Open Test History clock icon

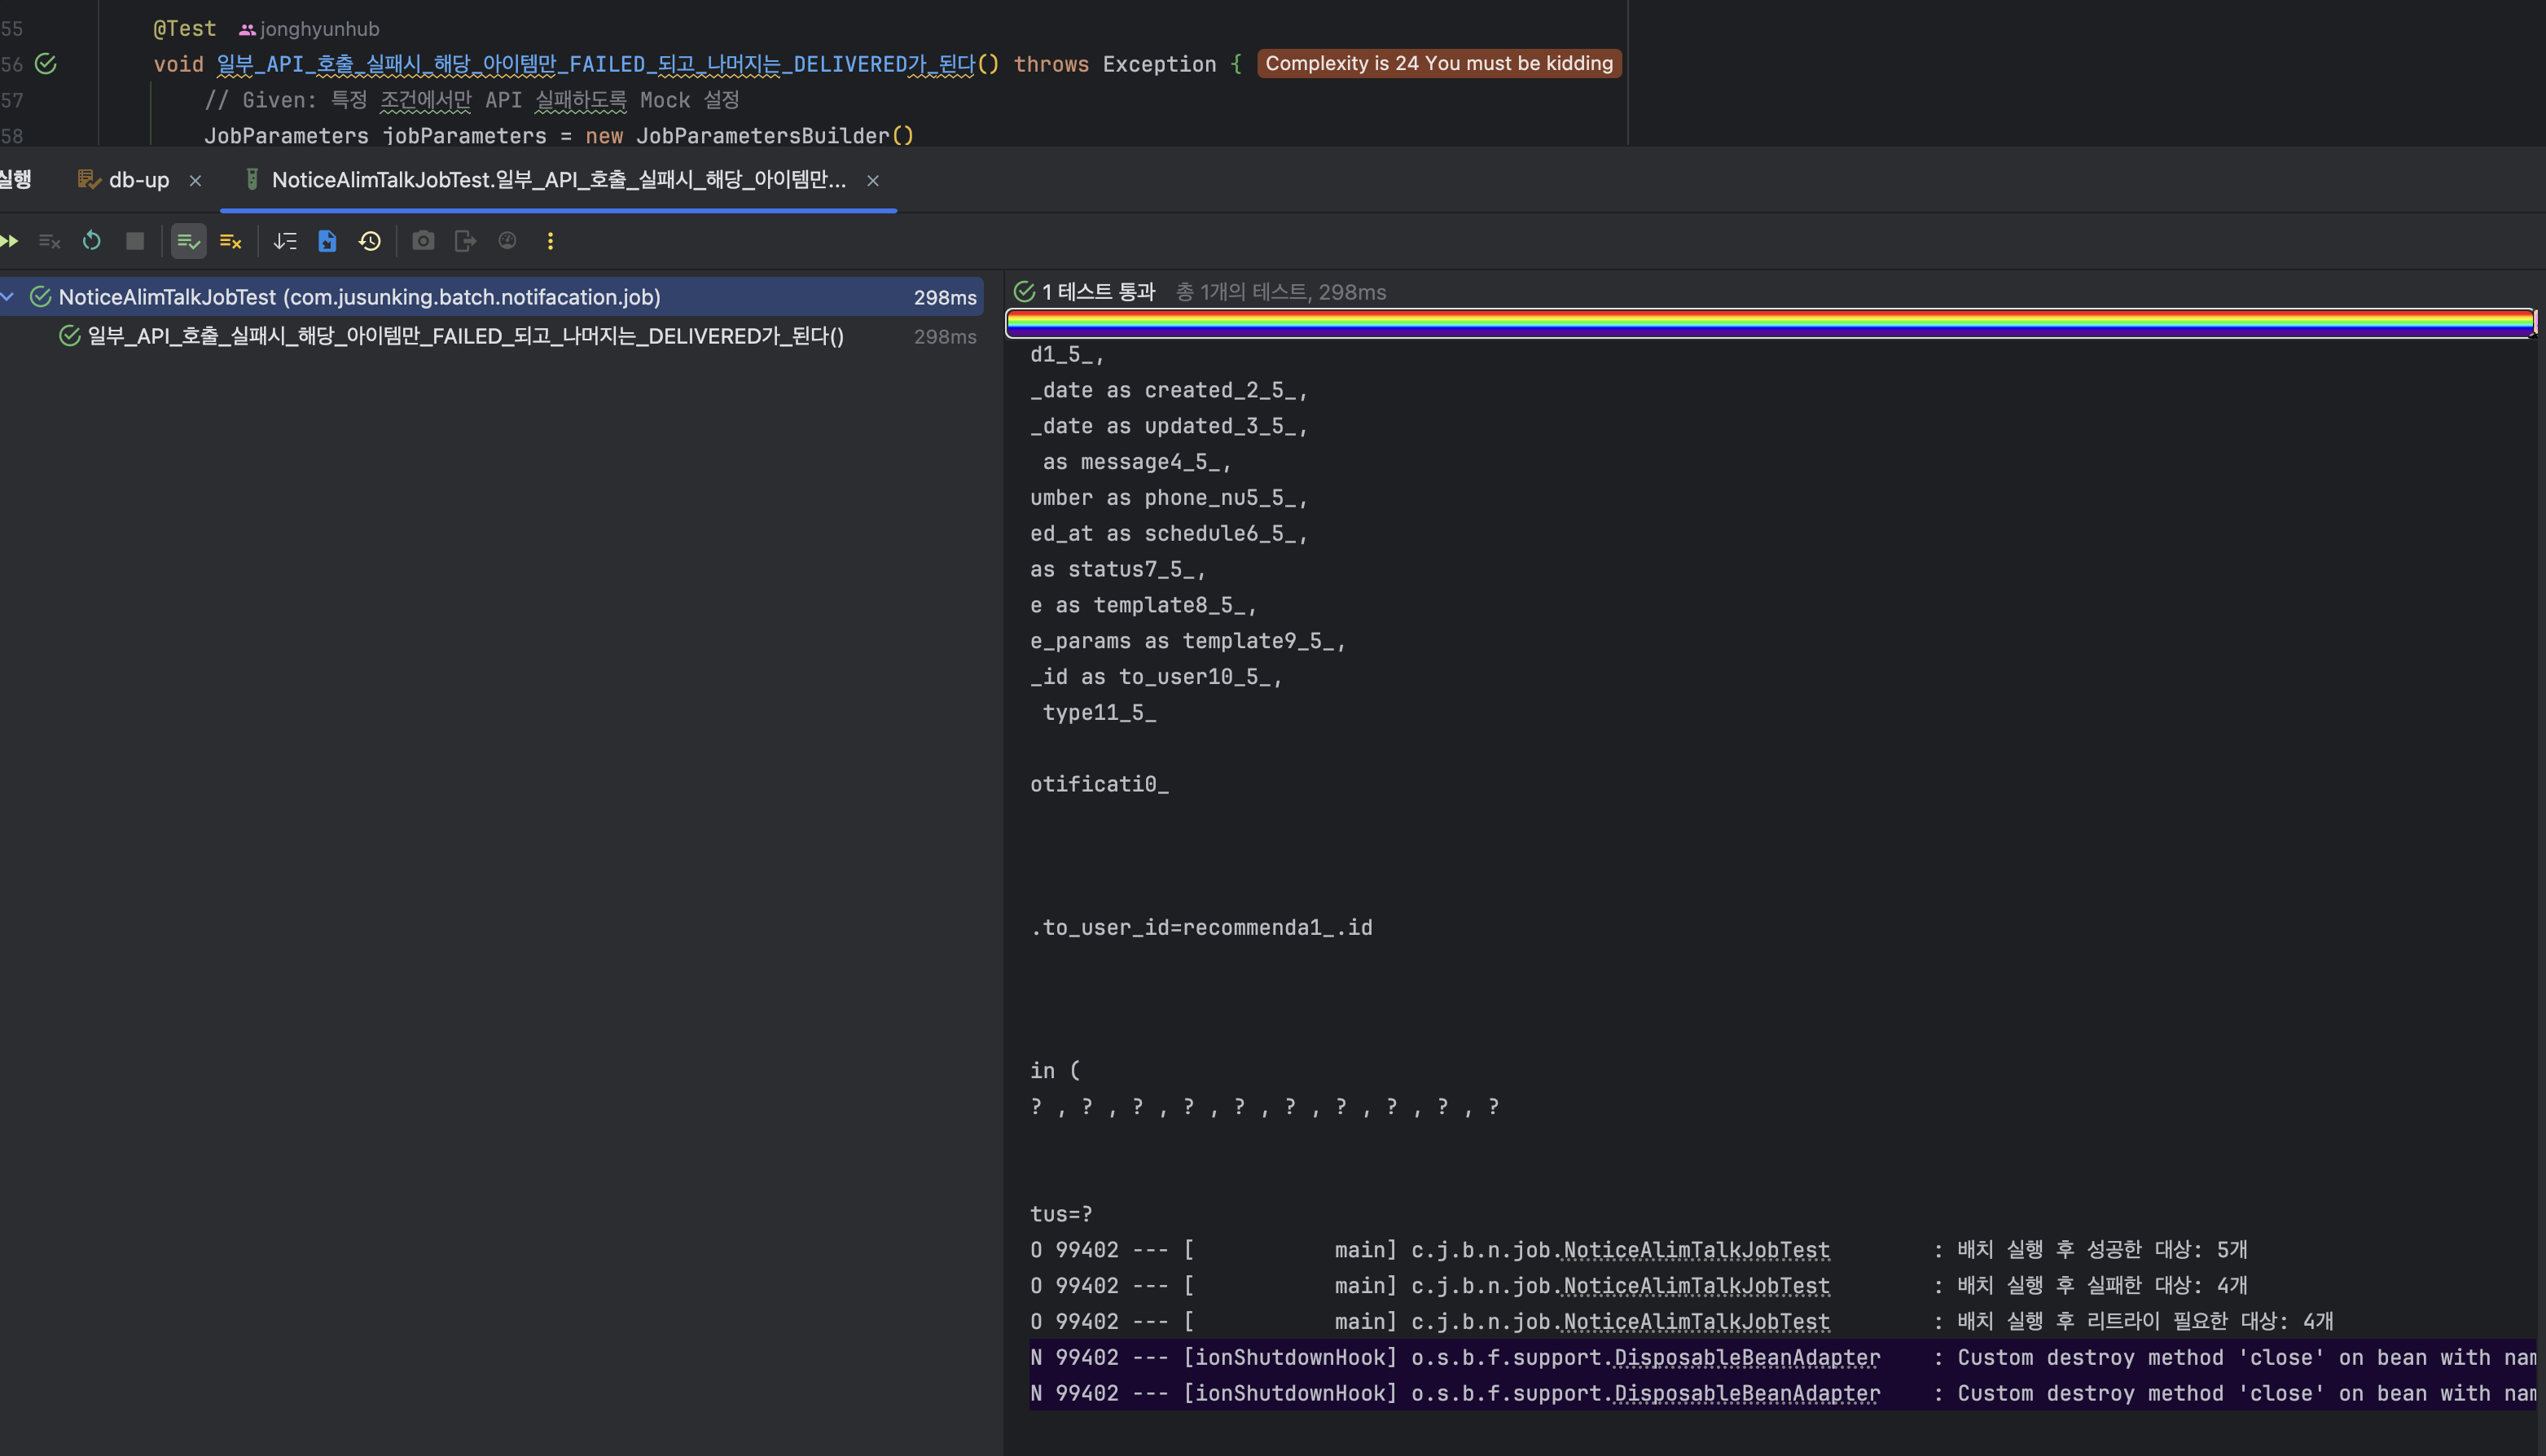pyautogui.click(x=370, y=241)
